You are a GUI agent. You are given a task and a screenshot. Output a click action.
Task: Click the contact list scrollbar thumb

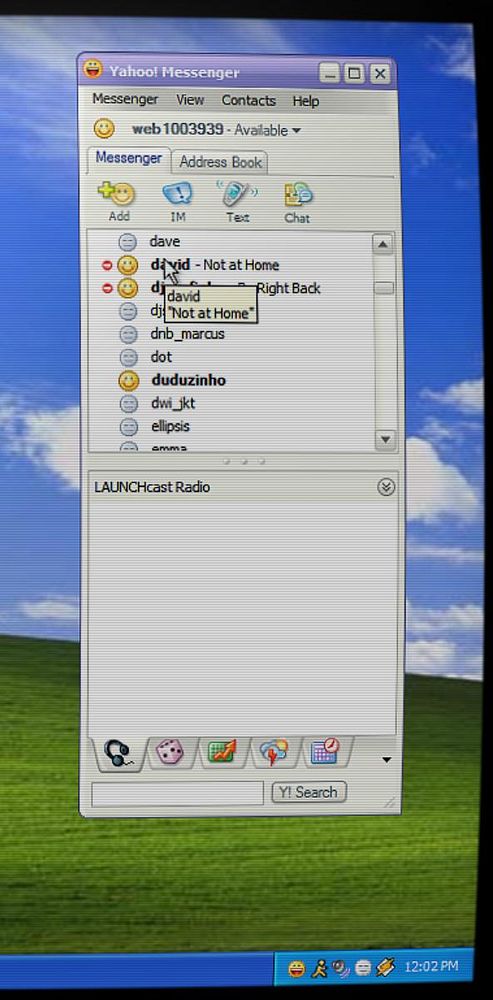point(384,288)
